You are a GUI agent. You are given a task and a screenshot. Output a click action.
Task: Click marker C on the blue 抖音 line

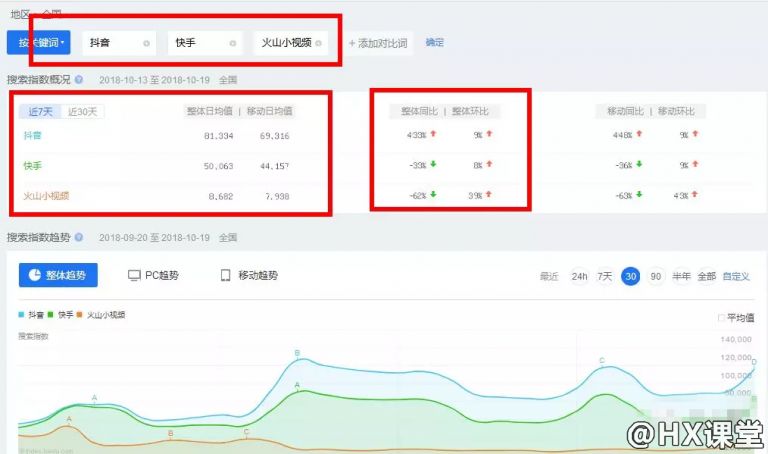[602, 360]
